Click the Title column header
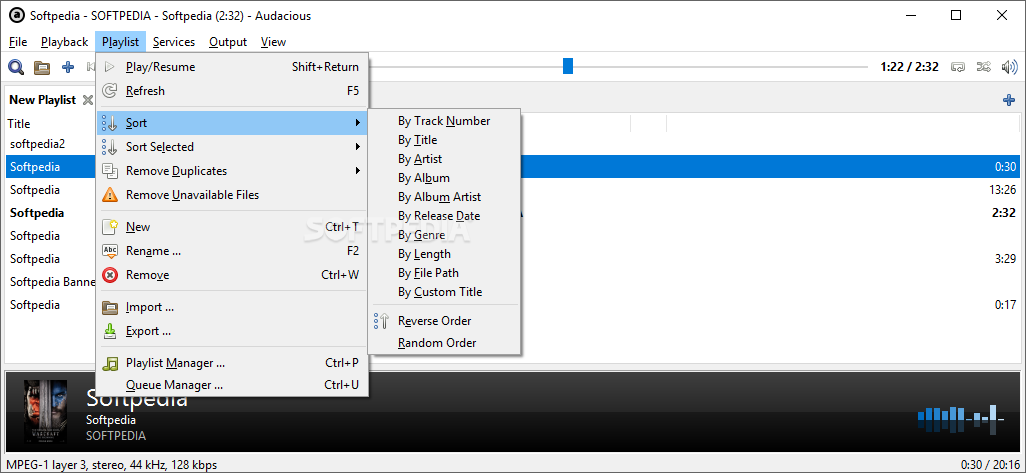The image size is (1026, 473). pos(19,124)
